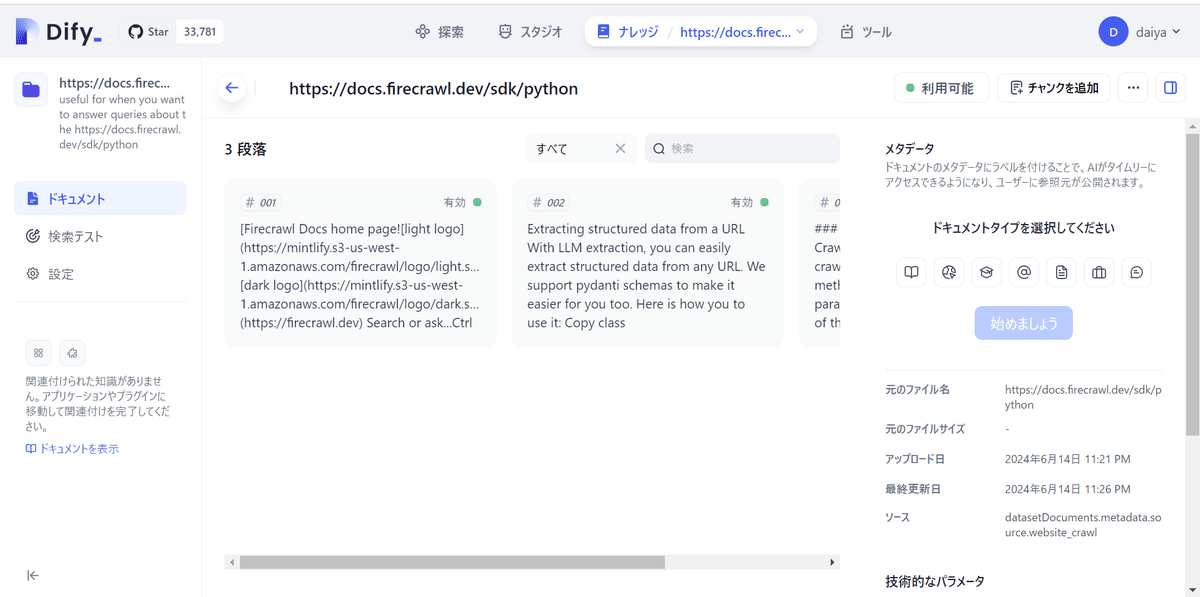Open segment card #001
This screenshot has width=1200, height=597.
(x=360, y=263)
